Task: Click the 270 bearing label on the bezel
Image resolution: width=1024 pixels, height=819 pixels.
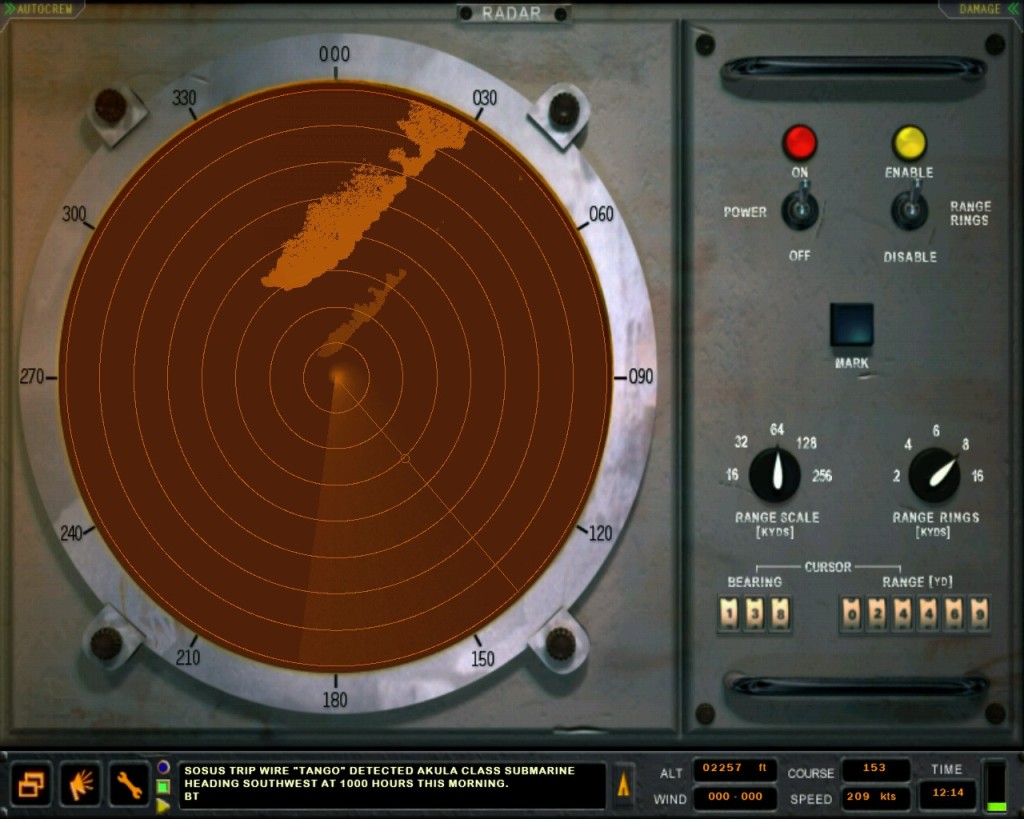Action: pos(32,376)
